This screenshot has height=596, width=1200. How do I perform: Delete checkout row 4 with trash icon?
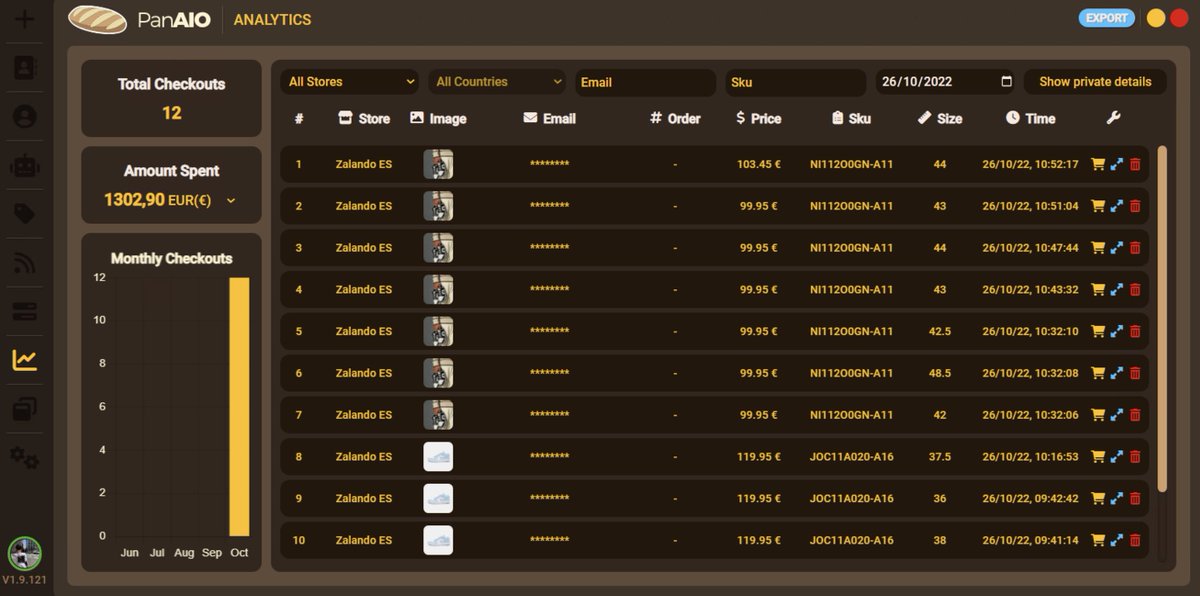[x=1135, y=290]
